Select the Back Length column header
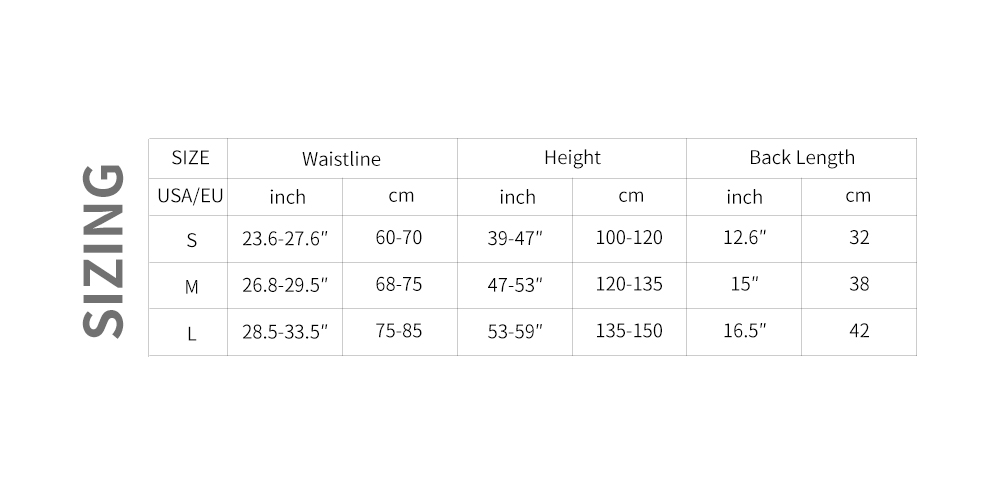This screenshot has height=495, width=1000. pyautogui.click(x=802, y=158)
